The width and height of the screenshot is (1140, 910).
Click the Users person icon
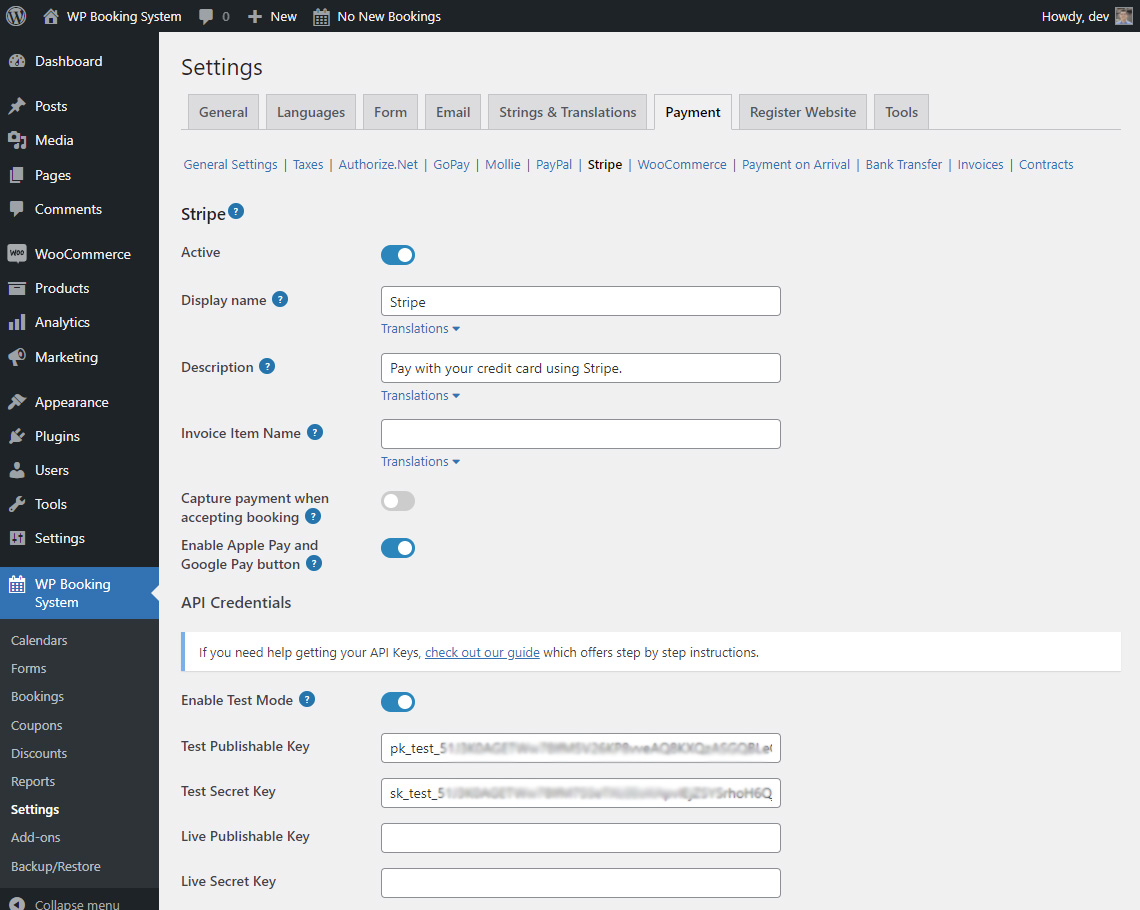click(x=17, y=470)
